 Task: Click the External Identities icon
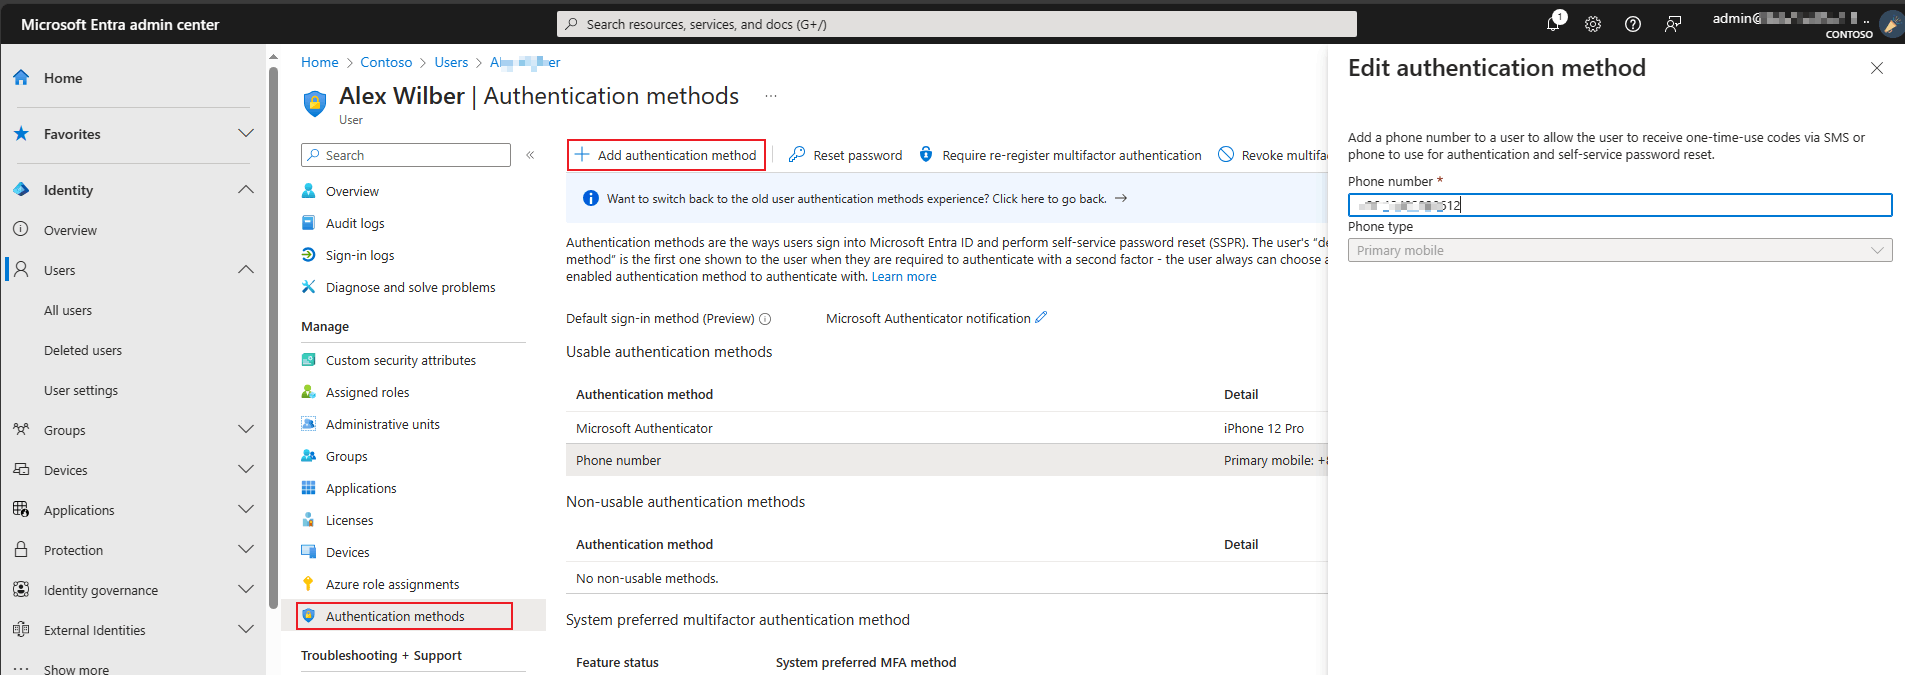21,629
